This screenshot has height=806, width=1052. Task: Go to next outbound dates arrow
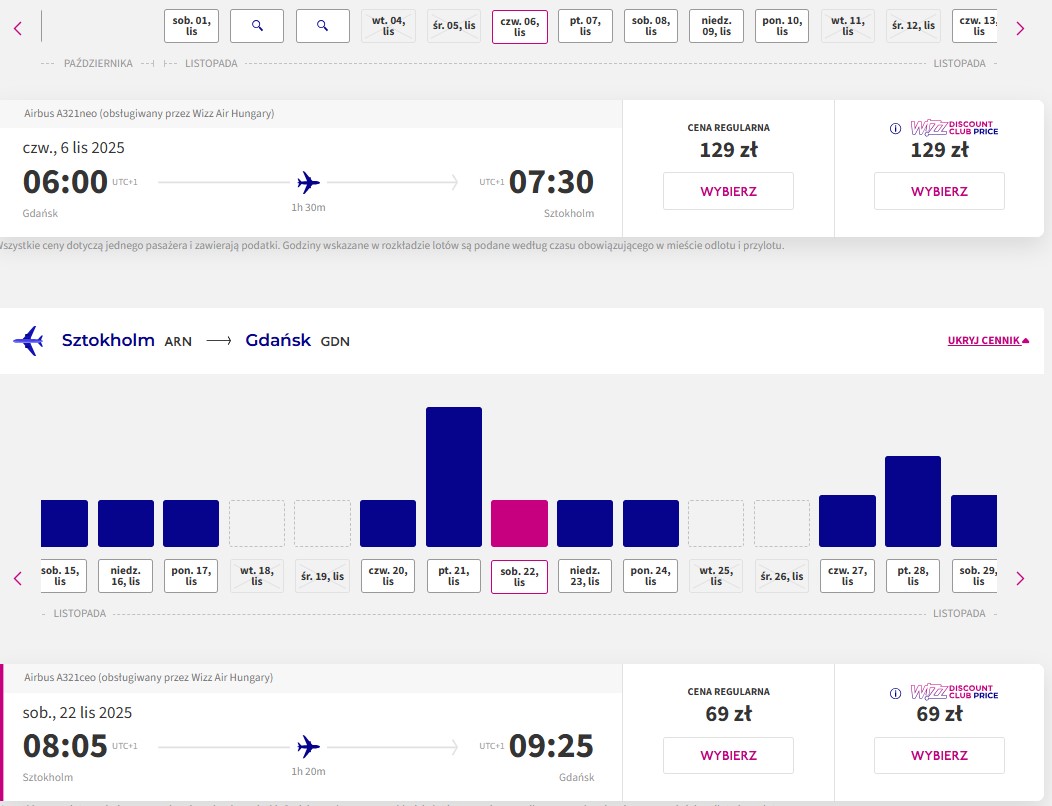[x=1020, y=28]
